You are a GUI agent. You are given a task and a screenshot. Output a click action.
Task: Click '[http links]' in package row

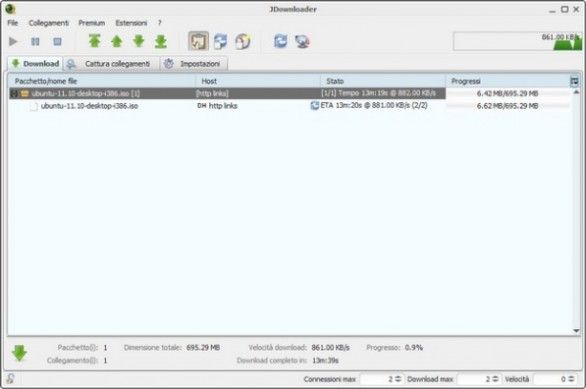pos(212,93)
